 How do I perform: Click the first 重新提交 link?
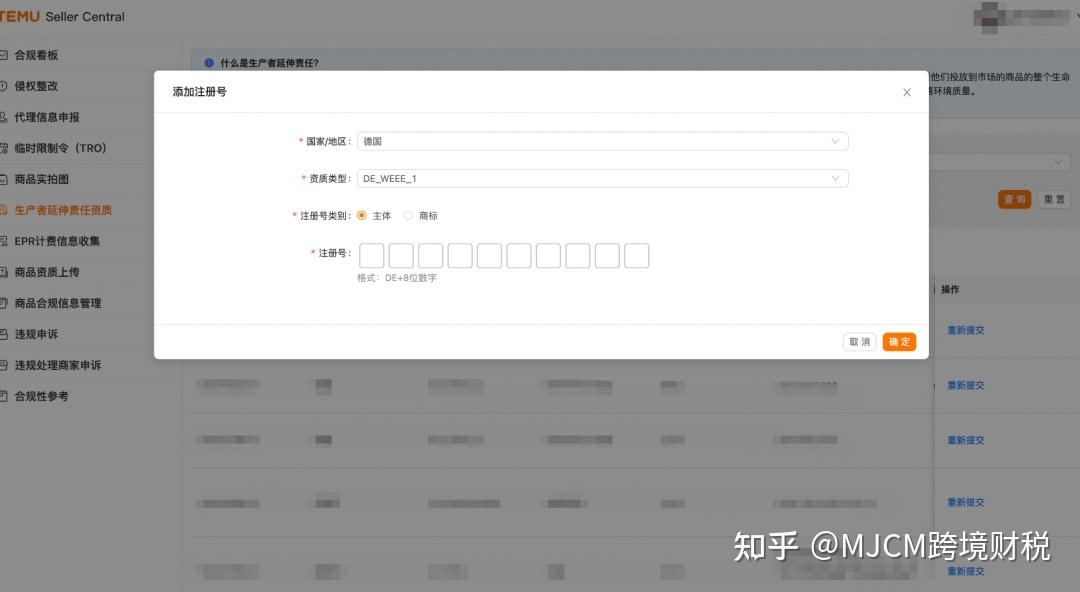click(x=964, y=330)
